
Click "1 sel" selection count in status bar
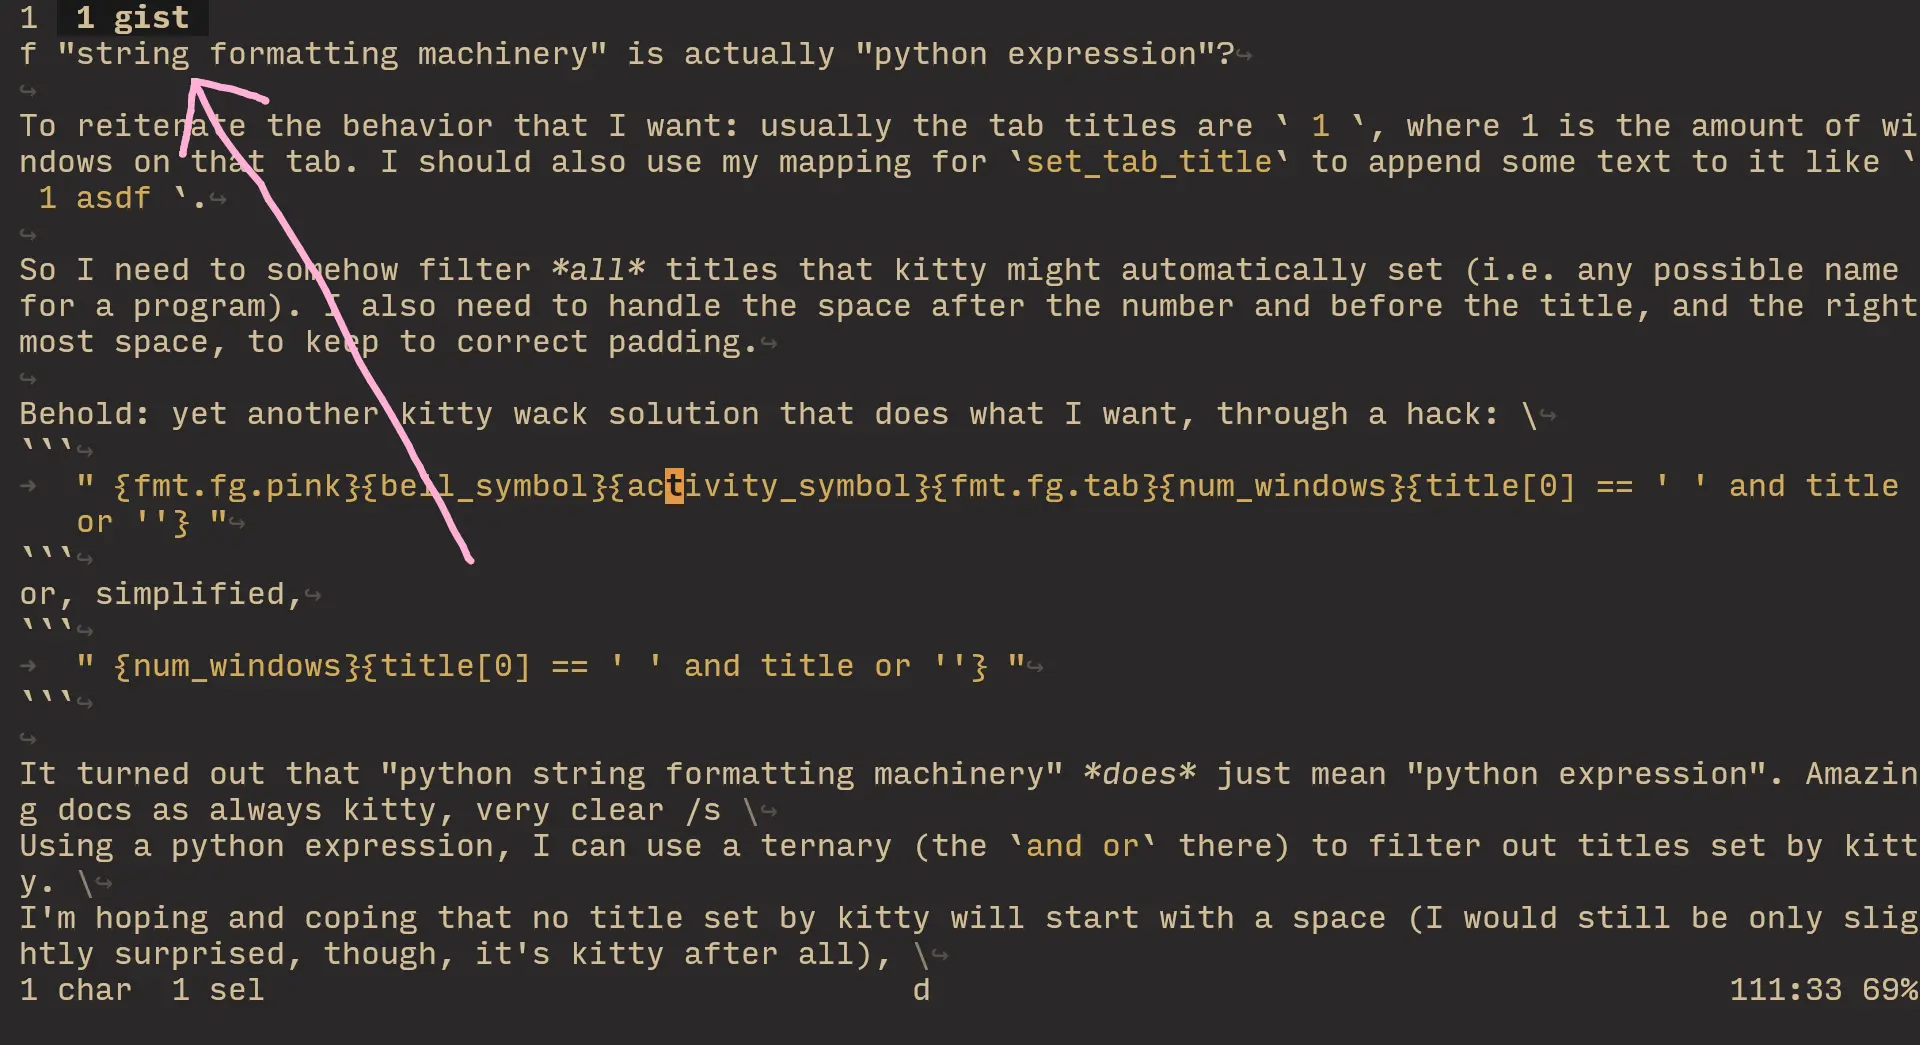[218, 990]
